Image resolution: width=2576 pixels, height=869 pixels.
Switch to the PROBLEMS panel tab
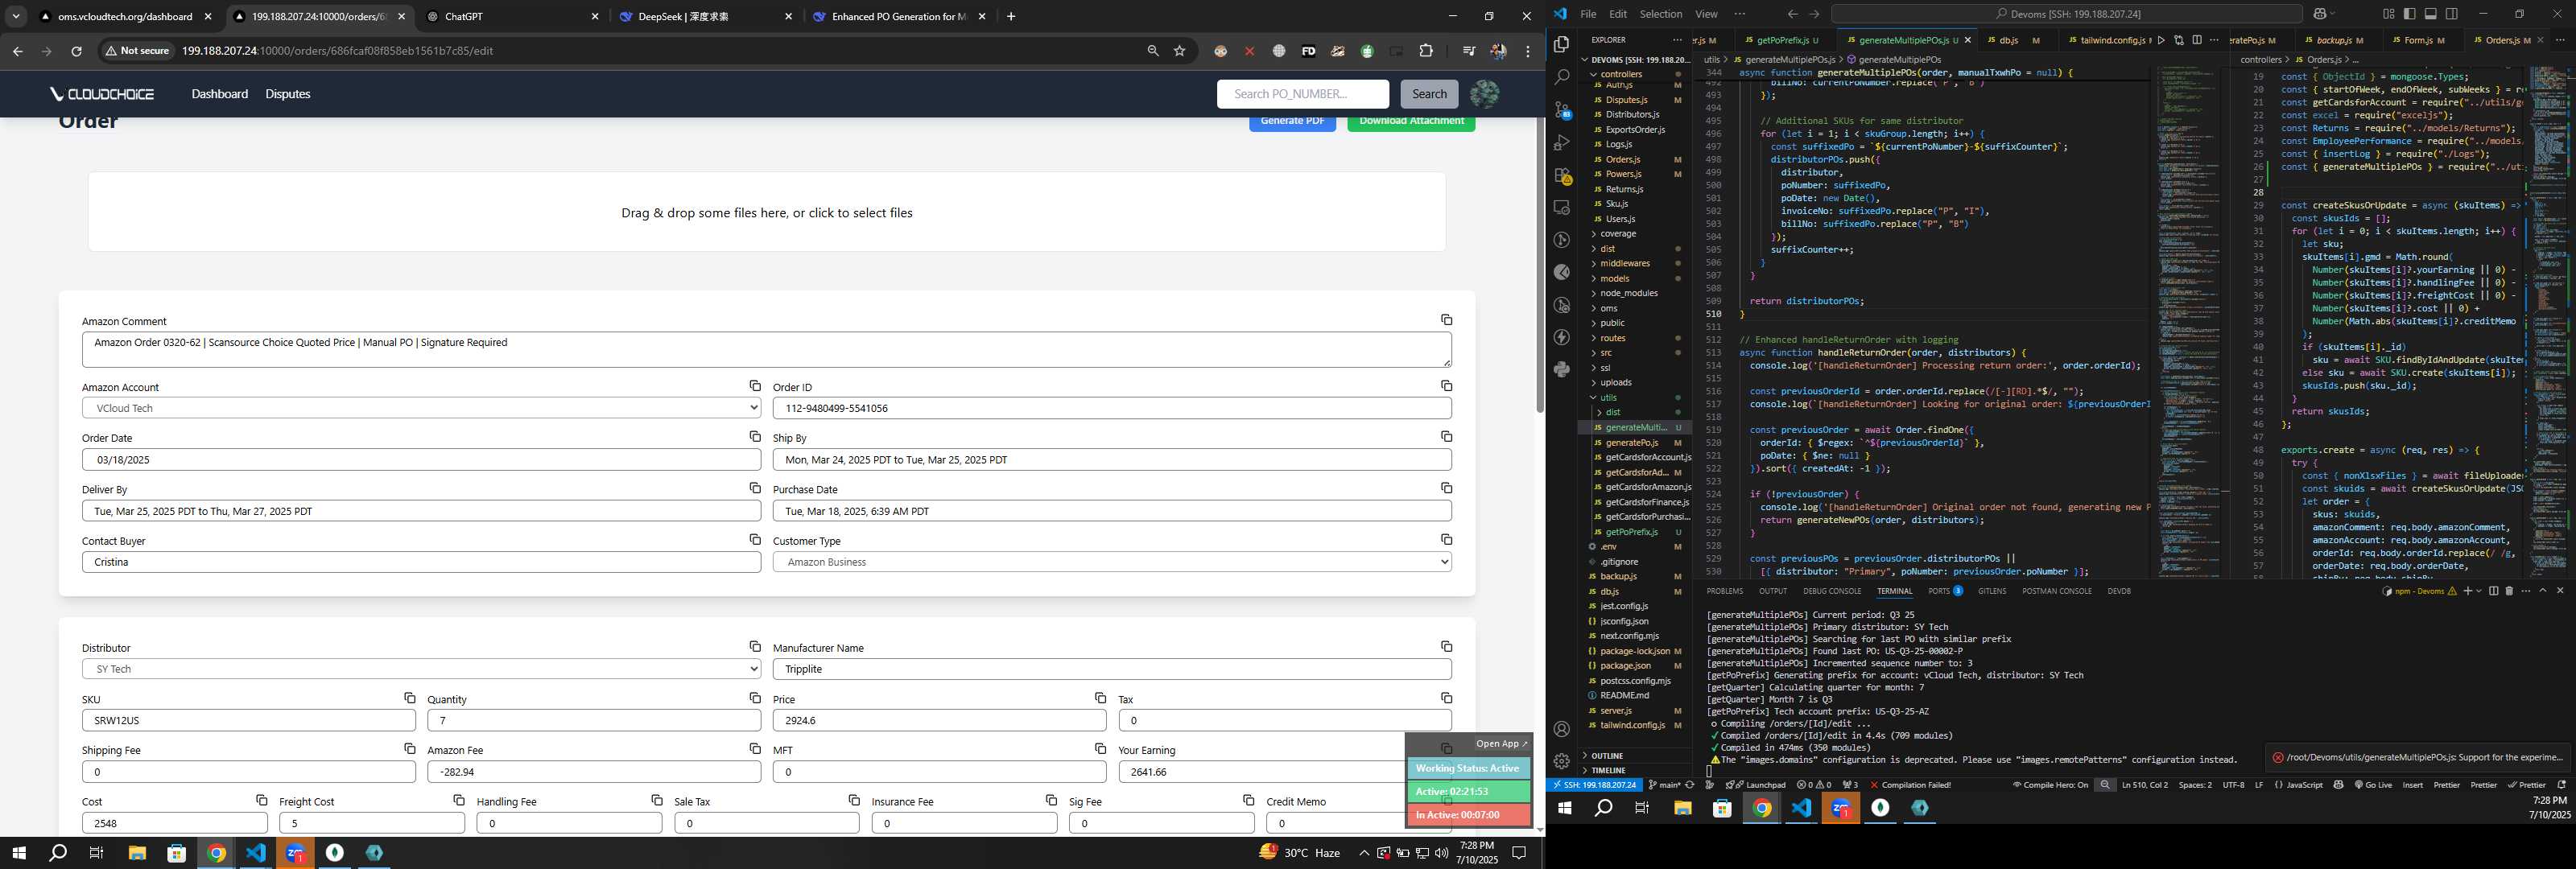pos(1724,591)
